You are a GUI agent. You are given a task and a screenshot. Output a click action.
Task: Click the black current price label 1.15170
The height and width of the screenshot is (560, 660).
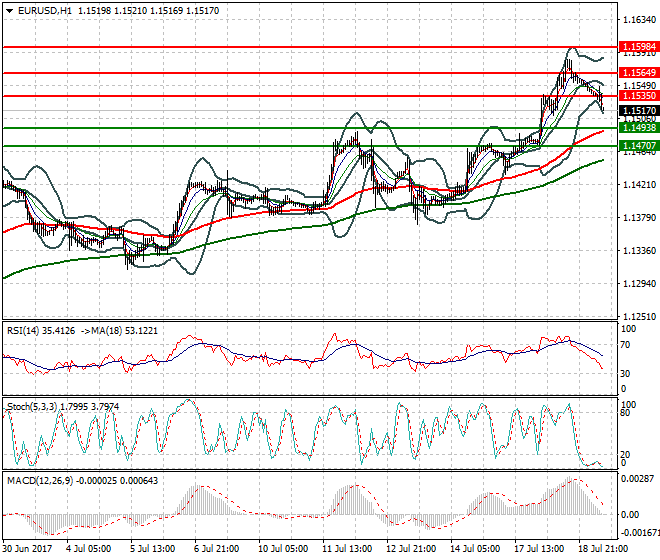pos(639,111)
